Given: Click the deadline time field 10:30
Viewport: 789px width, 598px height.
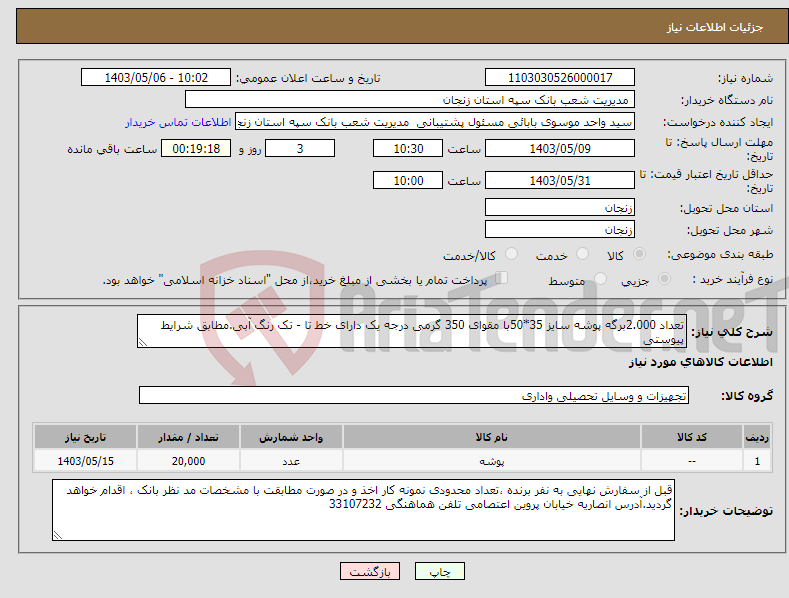Looking at the screenshot, I should point(408,148).
